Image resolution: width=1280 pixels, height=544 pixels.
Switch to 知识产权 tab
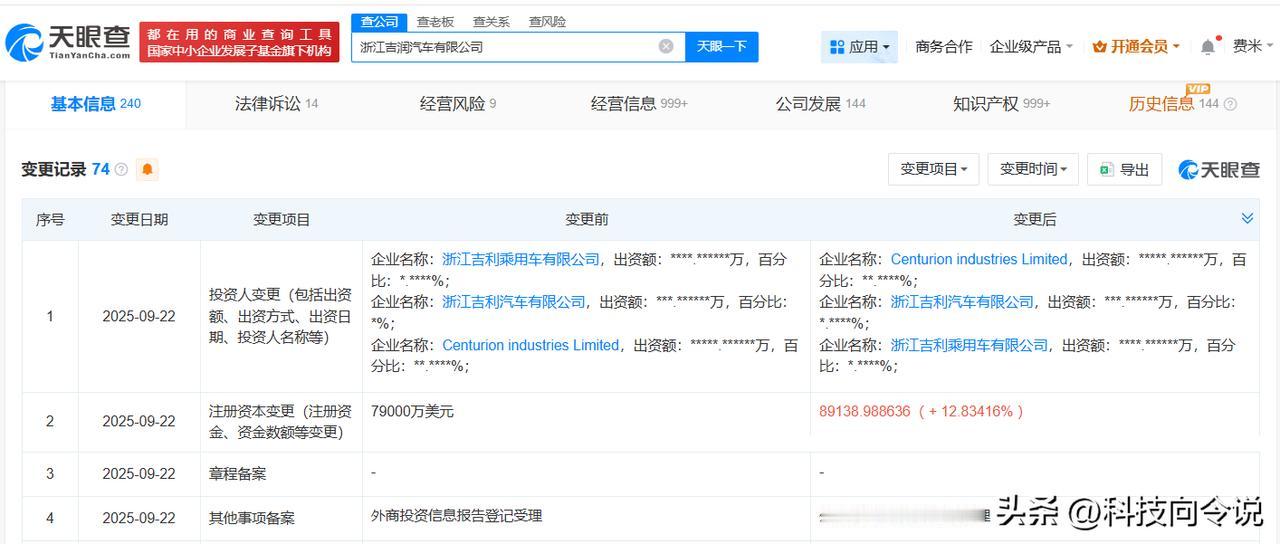pyautogui.click(x=1001, y=104)
